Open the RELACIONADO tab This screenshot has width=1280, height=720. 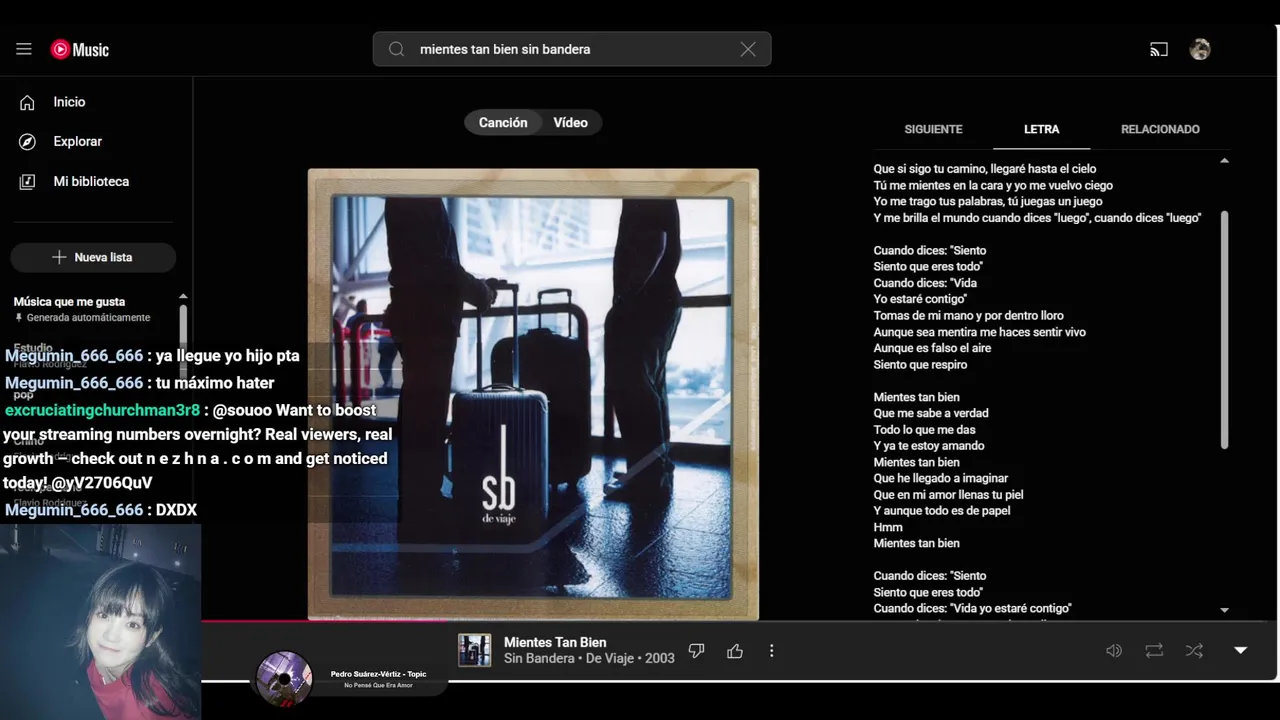point(1160,129)
